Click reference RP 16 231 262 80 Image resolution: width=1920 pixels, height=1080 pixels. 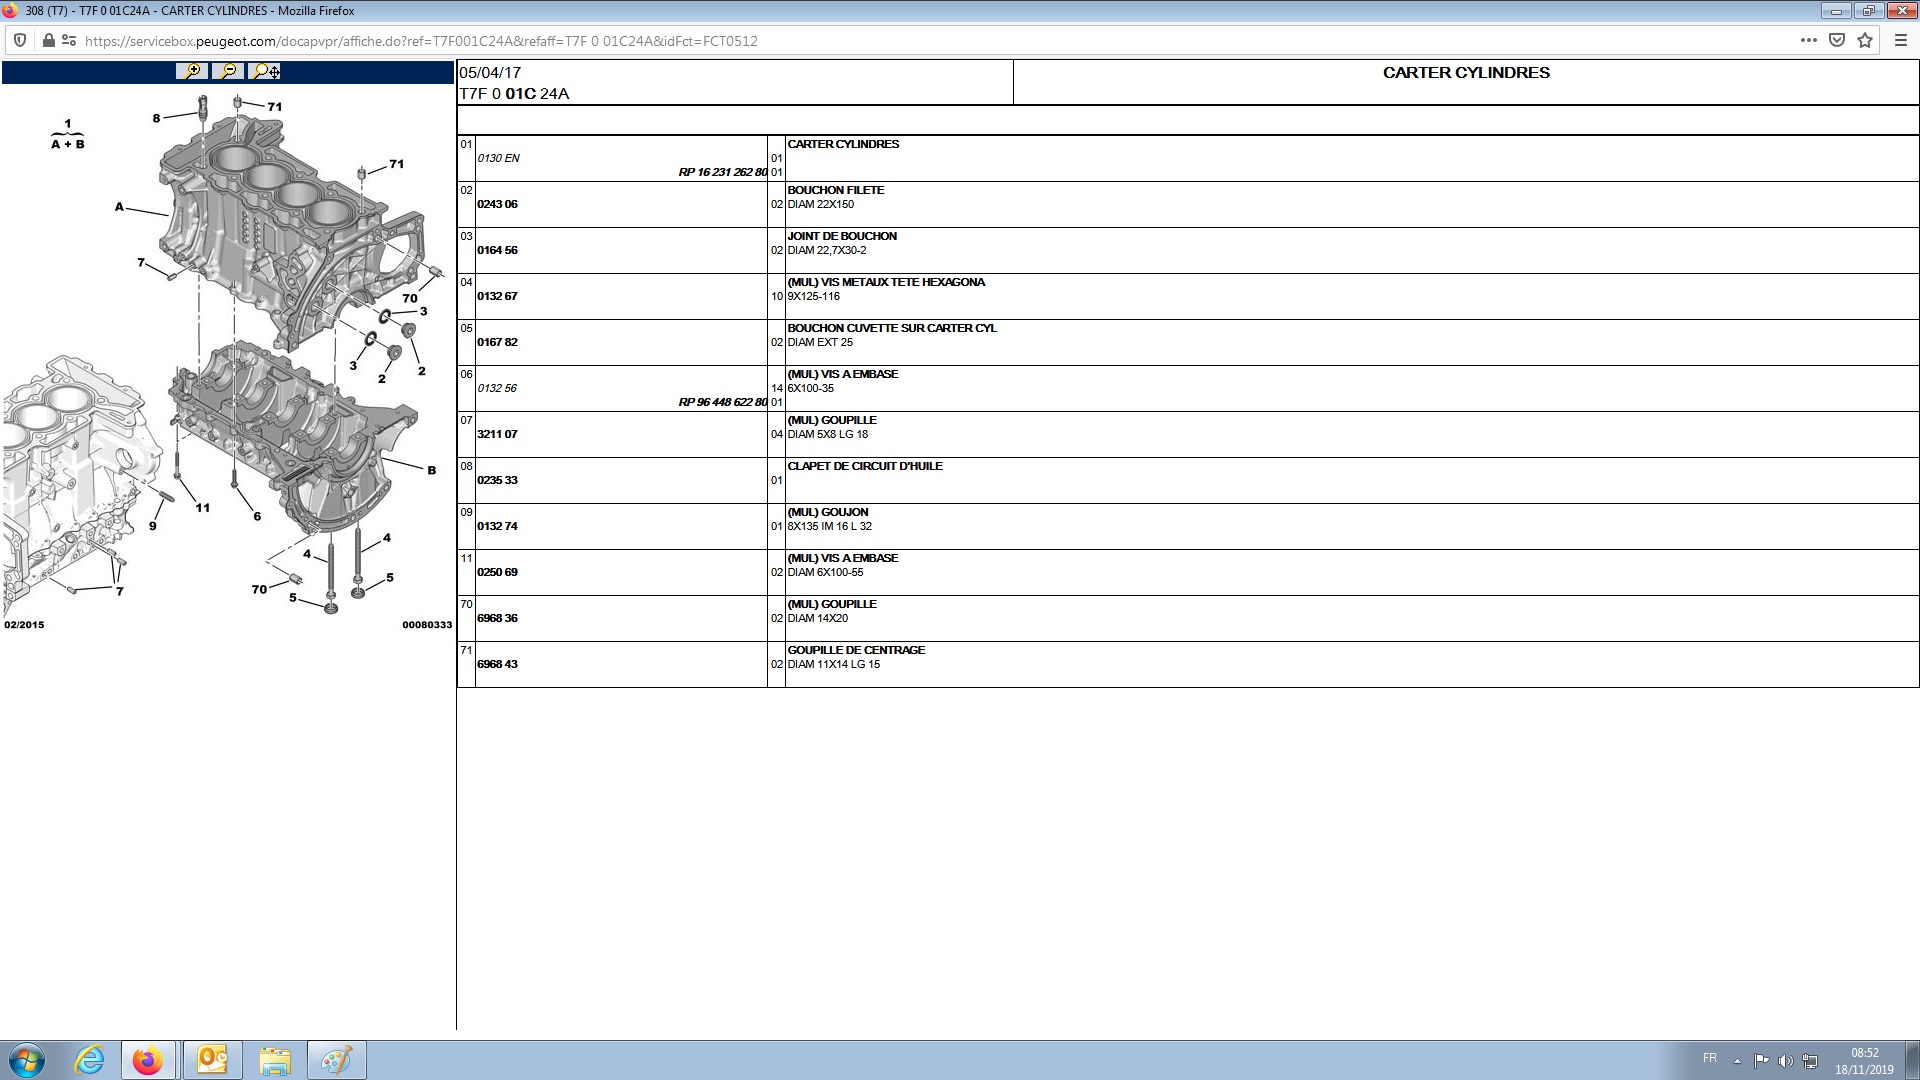click(x=722, y=172)
